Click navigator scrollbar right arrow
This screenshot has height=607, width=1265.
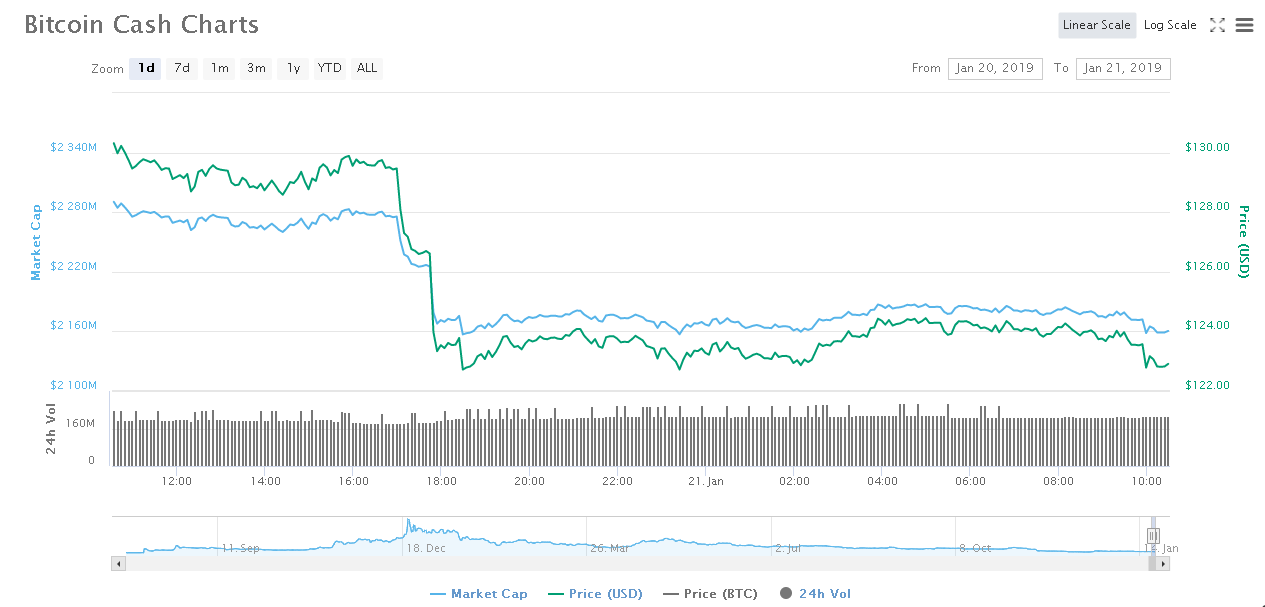(x=1163, y=564)
